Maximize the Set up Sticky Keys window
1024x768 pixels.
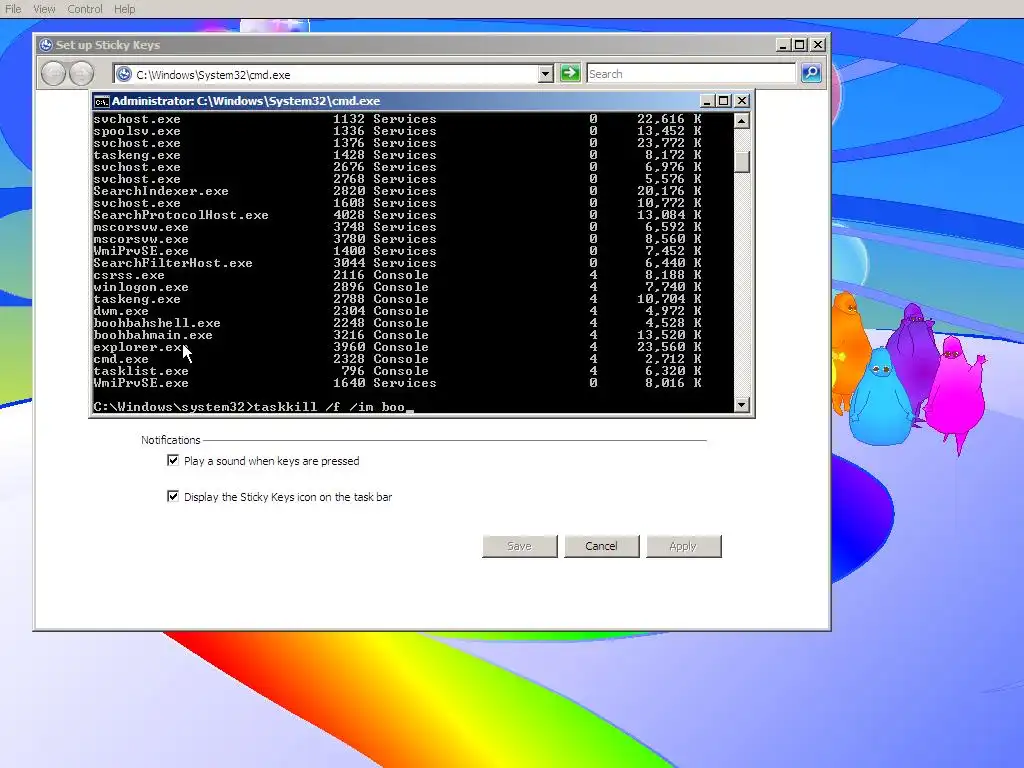(x=800, y=45)
